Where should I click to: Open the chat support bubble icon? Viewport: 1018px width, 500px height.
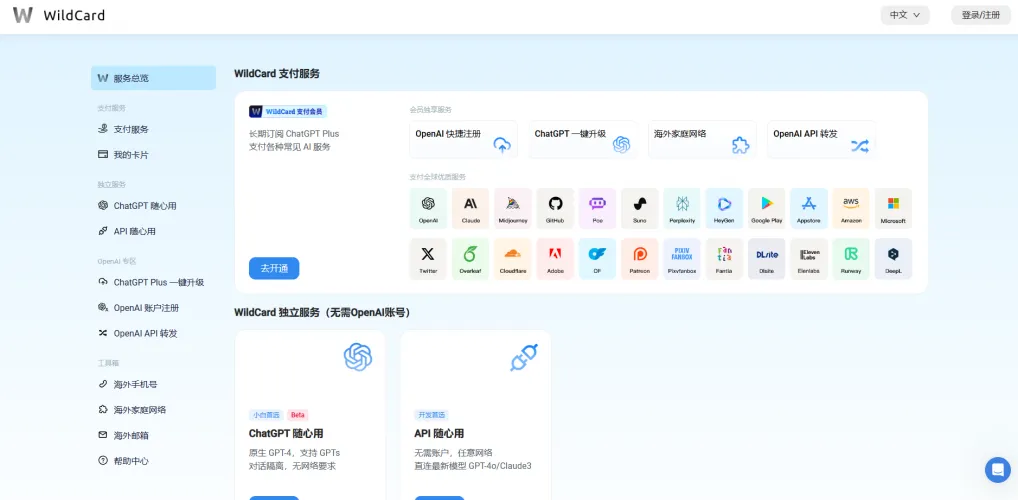[x=997, y=469]
